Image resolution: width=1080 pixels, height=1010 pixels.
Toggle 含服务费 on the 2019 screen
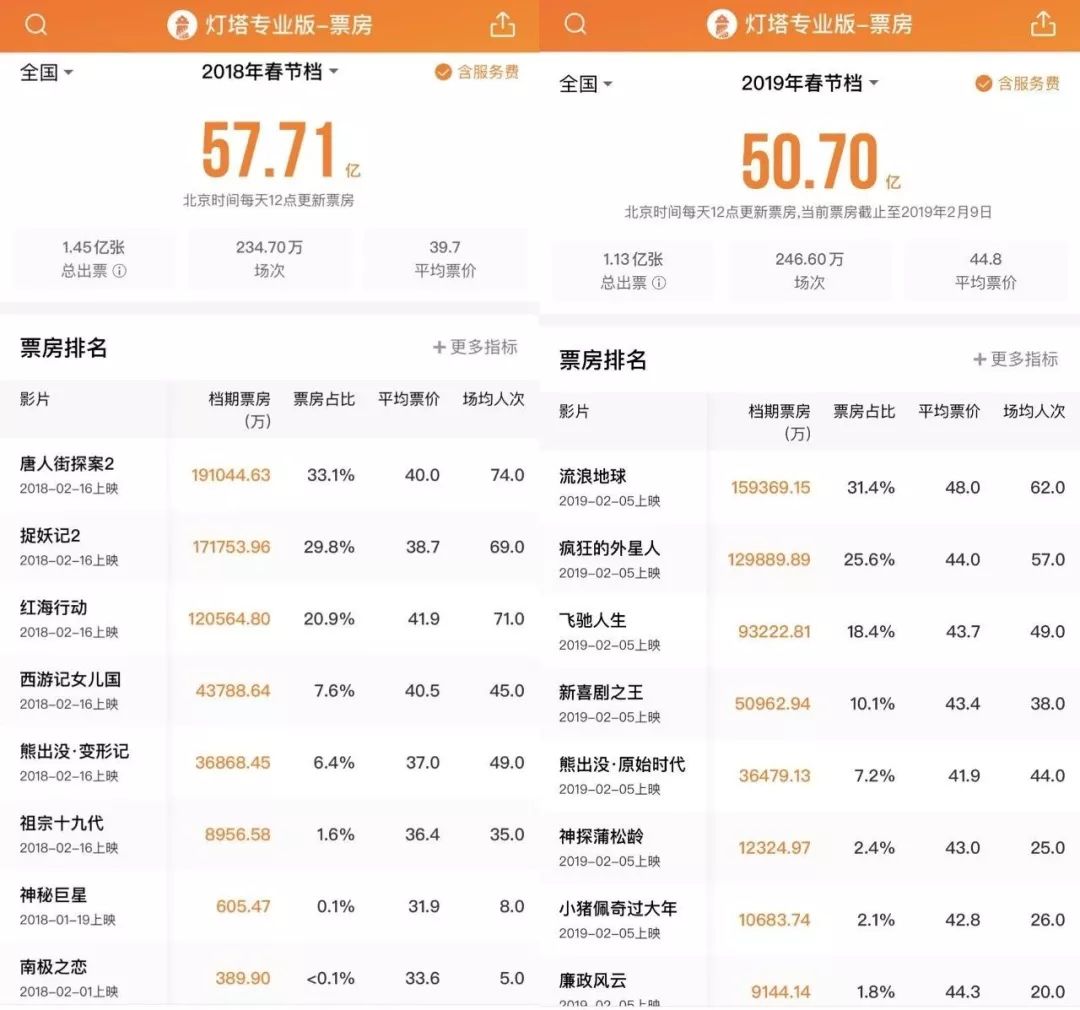pyautogui.click(x=1018, y=83)
